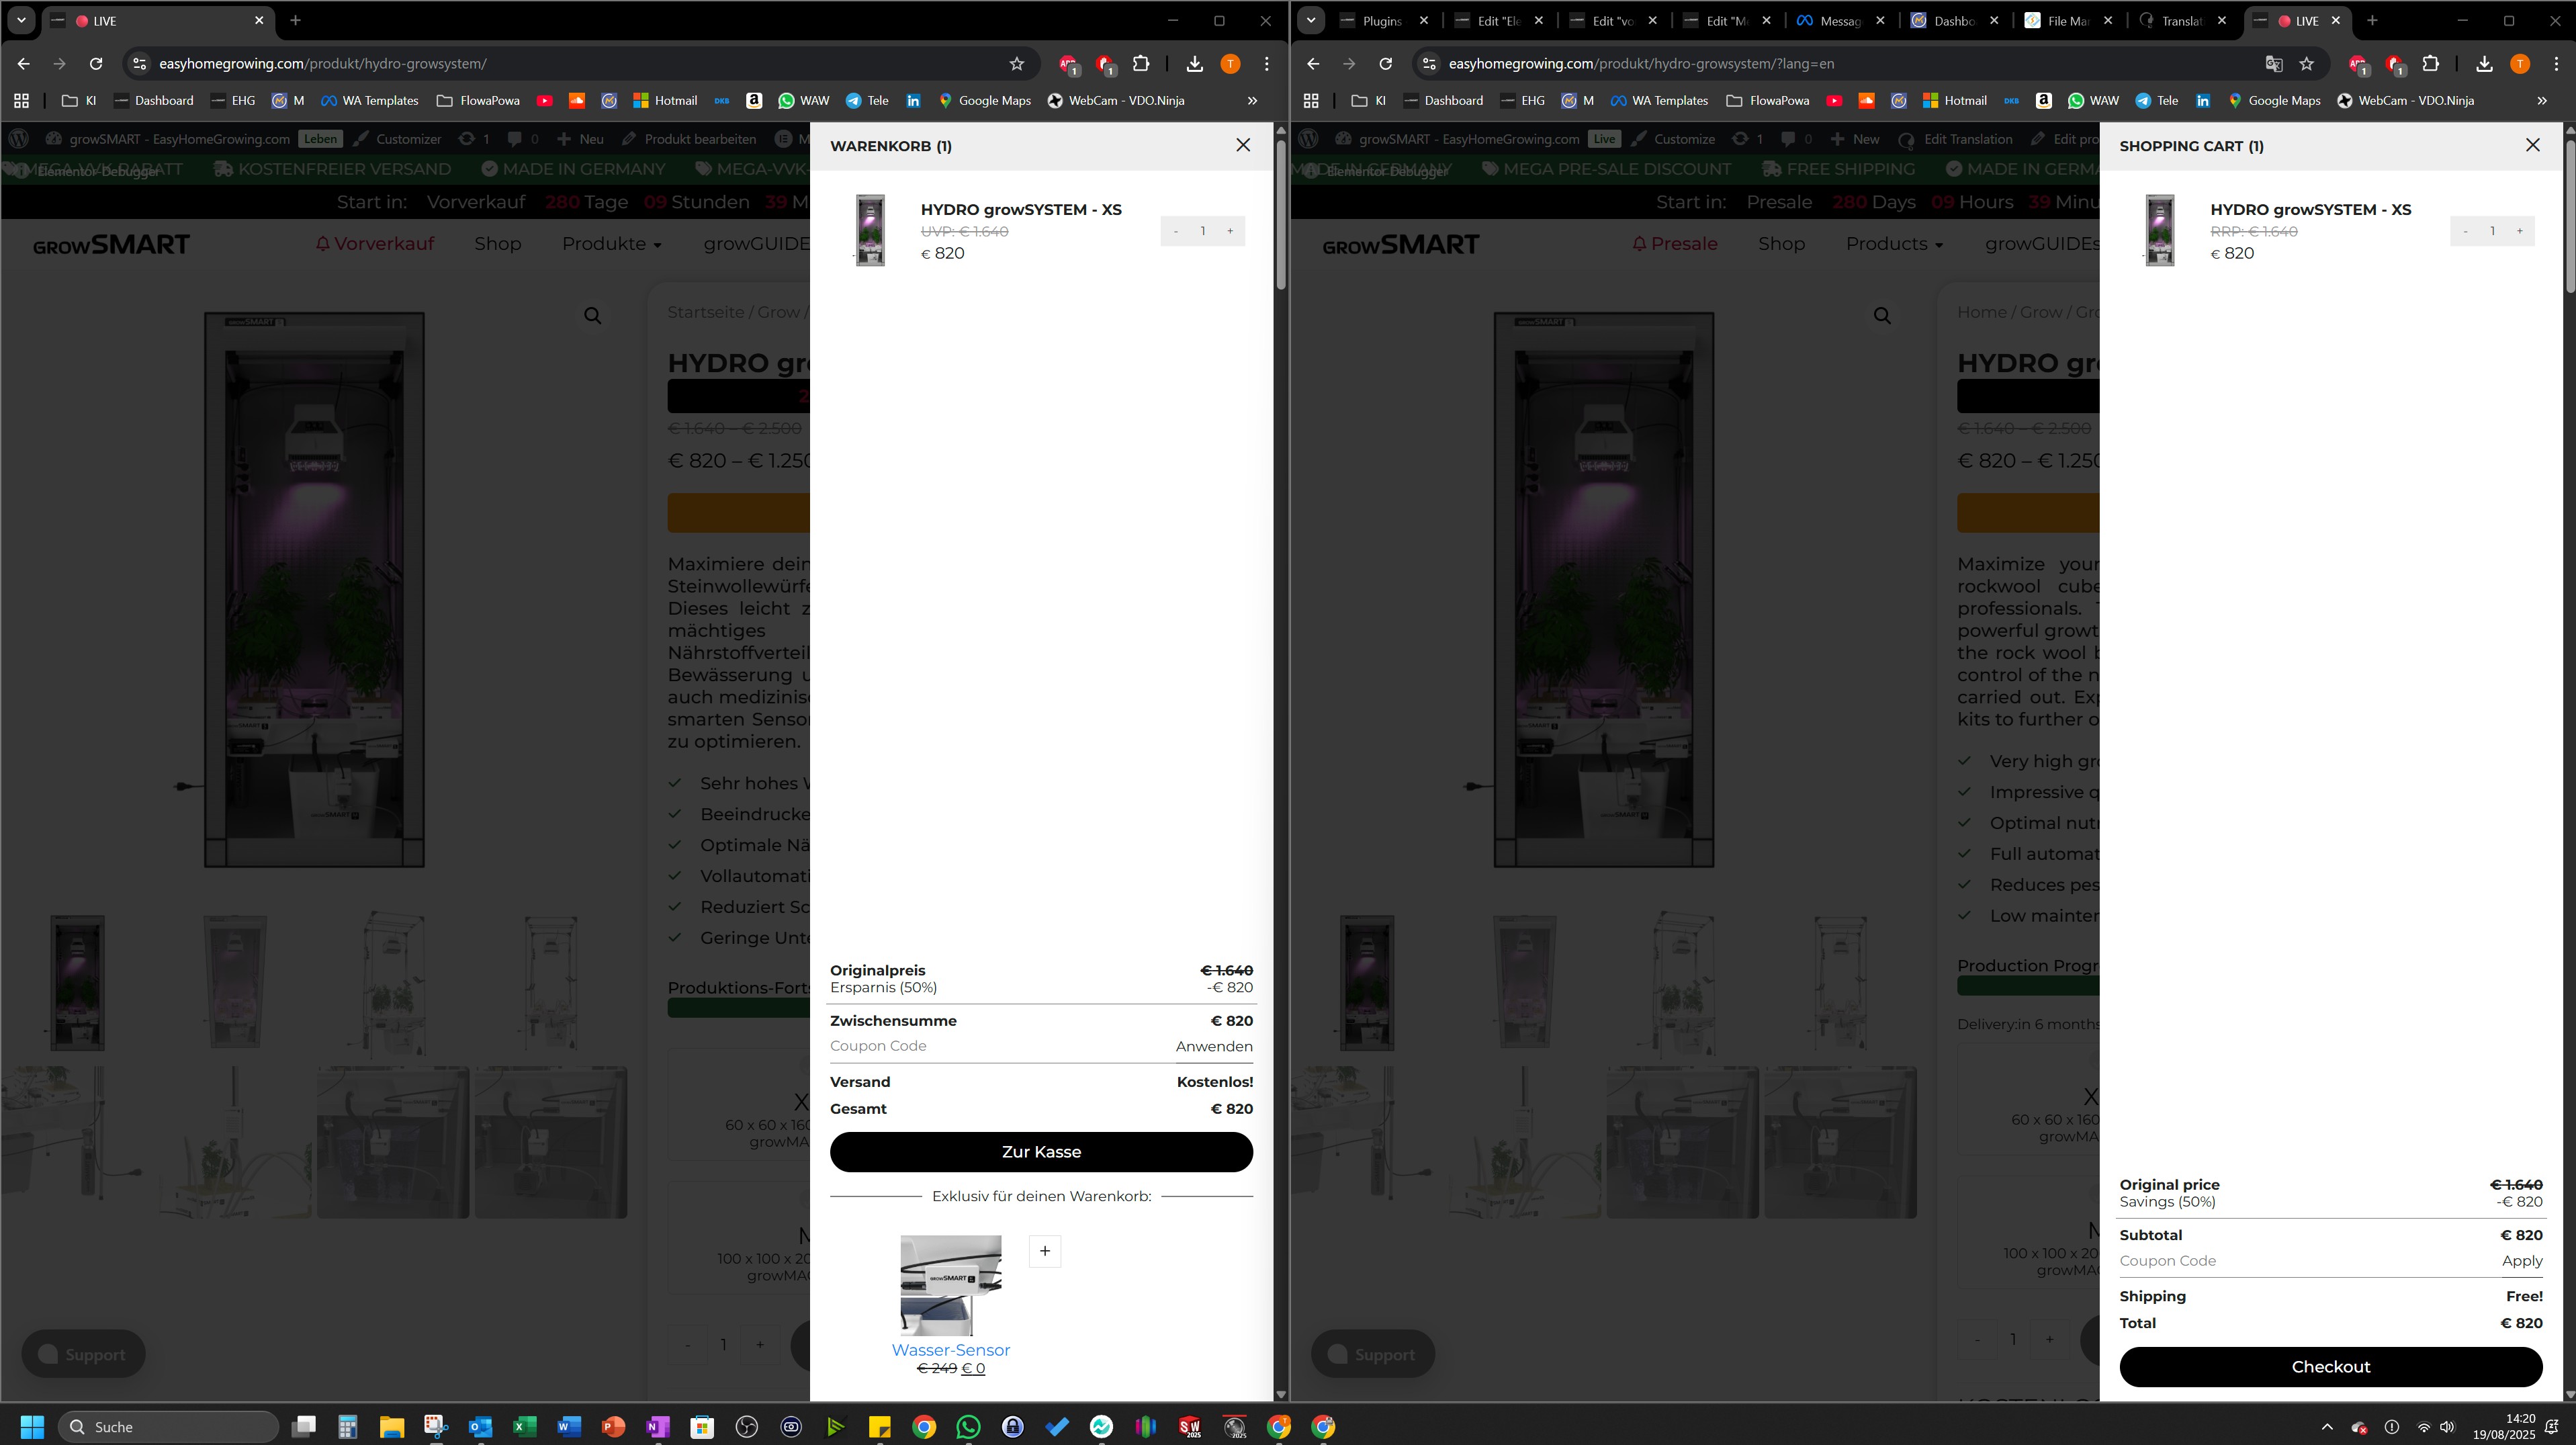The height and width of the screenshot is (1445, 2576).
Task: Open the Wasser-Sensor product thumbnail
Action: [951, 1285]
